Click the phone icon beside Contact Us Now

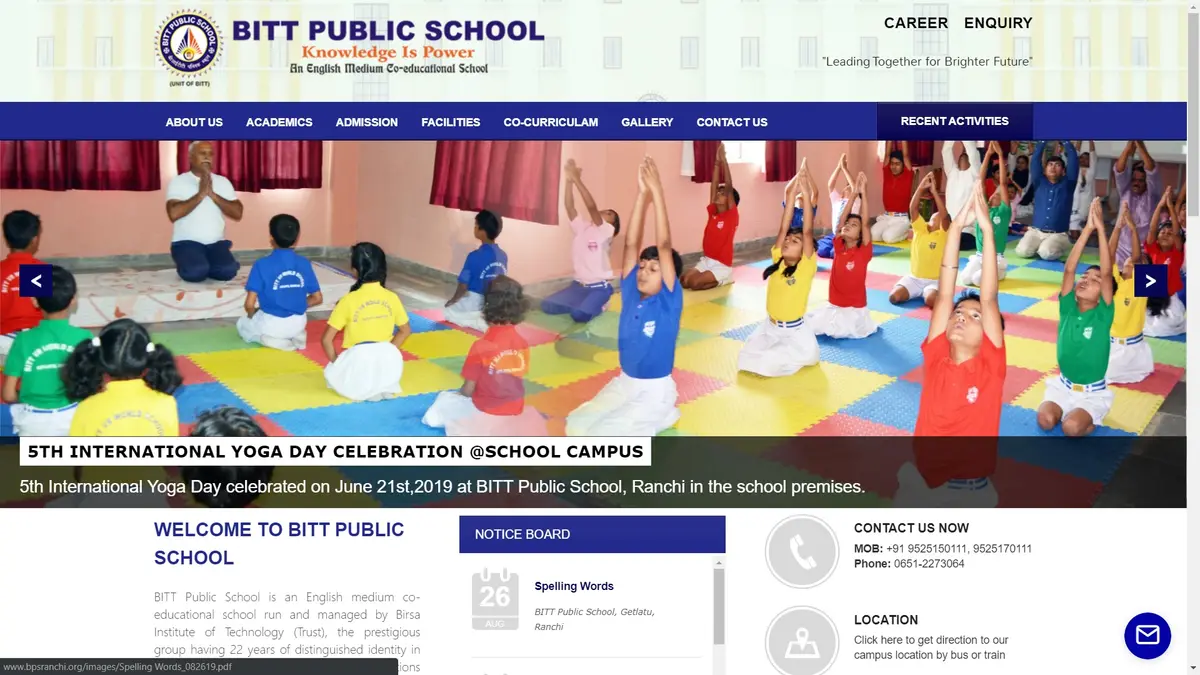pyautogui.click(x=801, y=551)
